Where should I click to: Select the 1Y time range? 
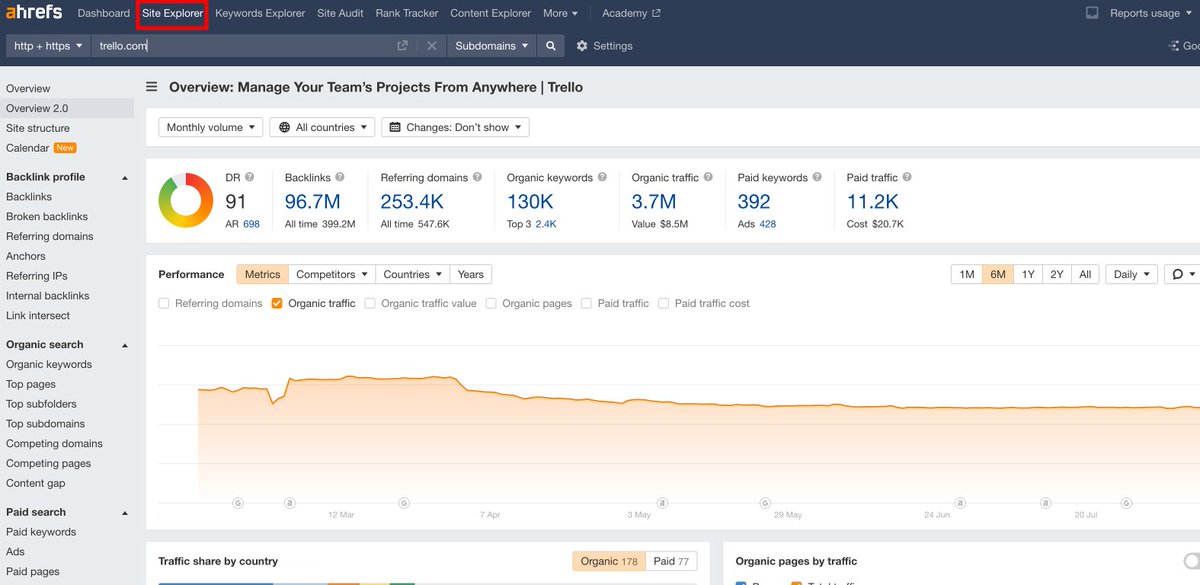coord(1028,274)
